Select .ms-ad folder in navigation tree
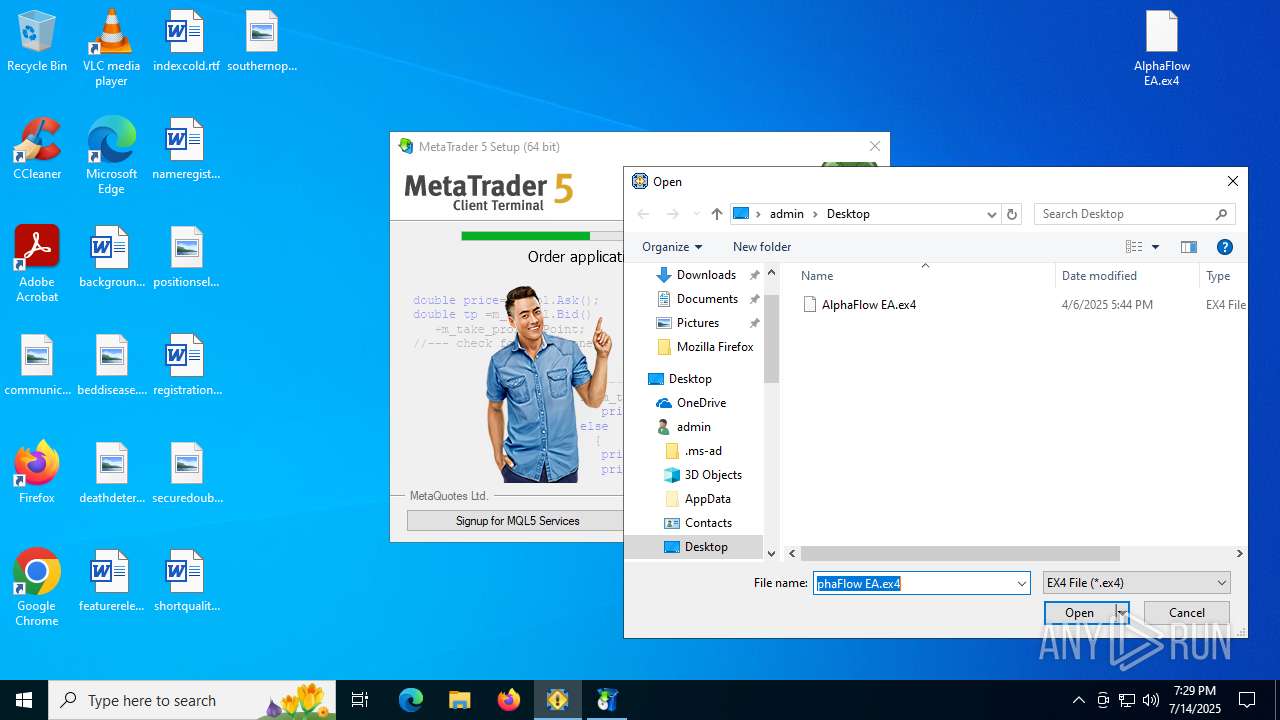 click(x=703, y=451)
